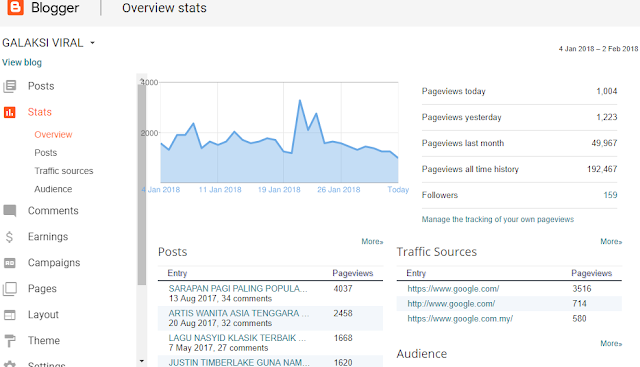Click the date range 4 Jan 2018 – 2 Feb 2018
Viewport: 640px width, 367px height.
(x=598, y=49)
